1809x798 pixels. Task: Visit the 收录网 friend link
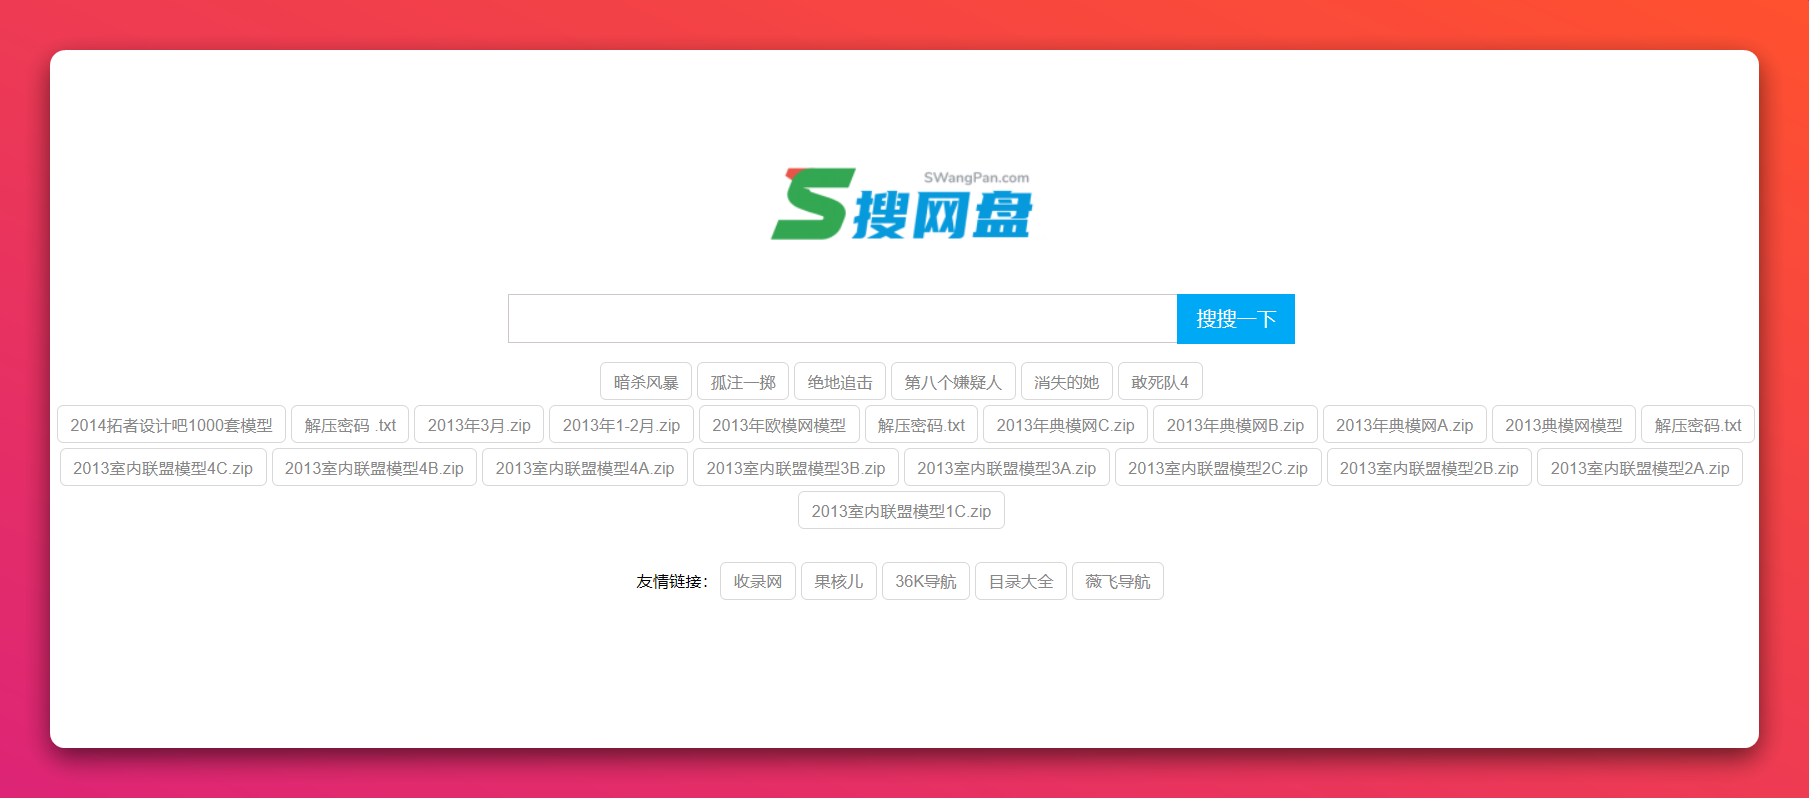click(758, 581)
